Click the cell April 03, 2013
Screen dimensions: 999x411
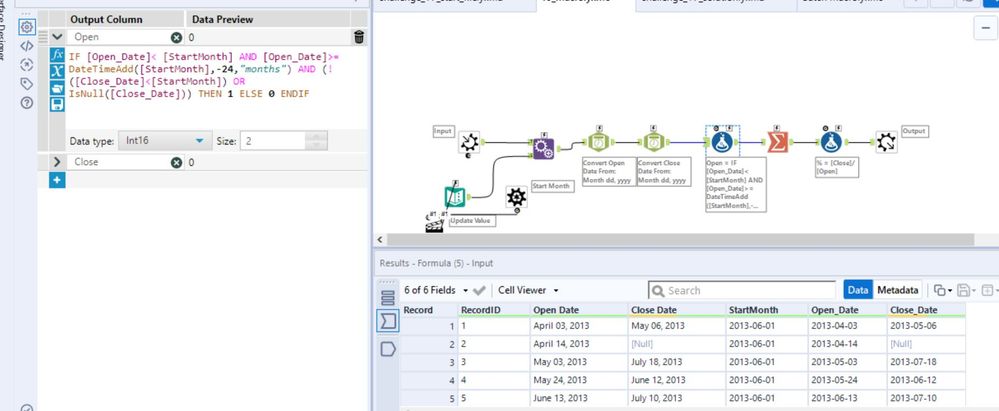pyautogui.click(x=579, y=326)
